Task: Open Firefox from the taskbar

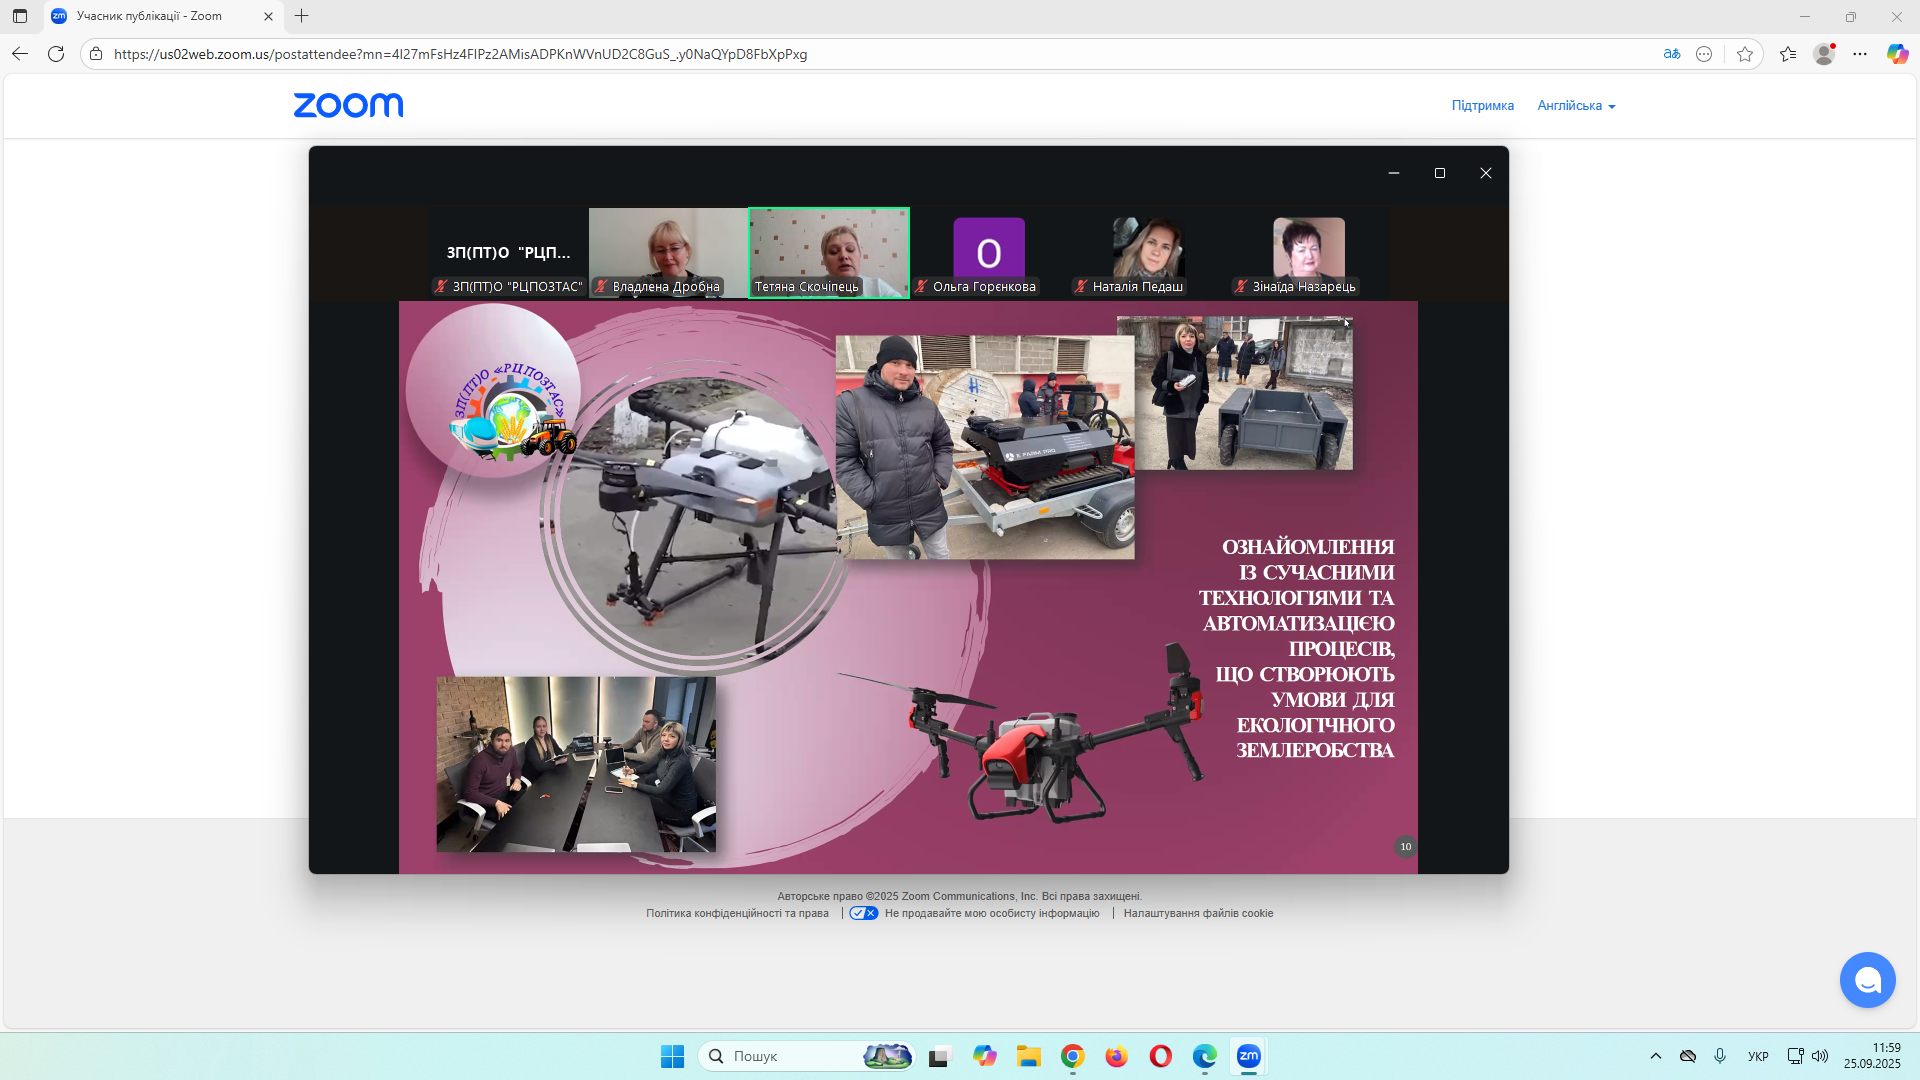Action: pyautogui.click(x=1116, y=1056)
